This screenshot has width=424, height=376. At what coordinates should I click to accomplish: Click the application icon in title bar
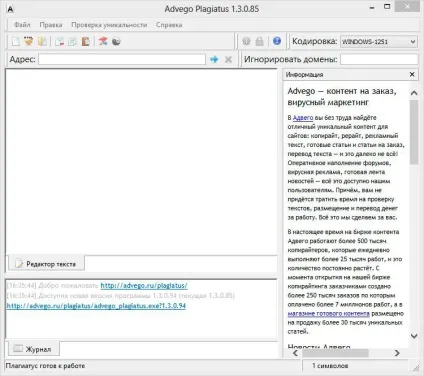pos(10,9)
